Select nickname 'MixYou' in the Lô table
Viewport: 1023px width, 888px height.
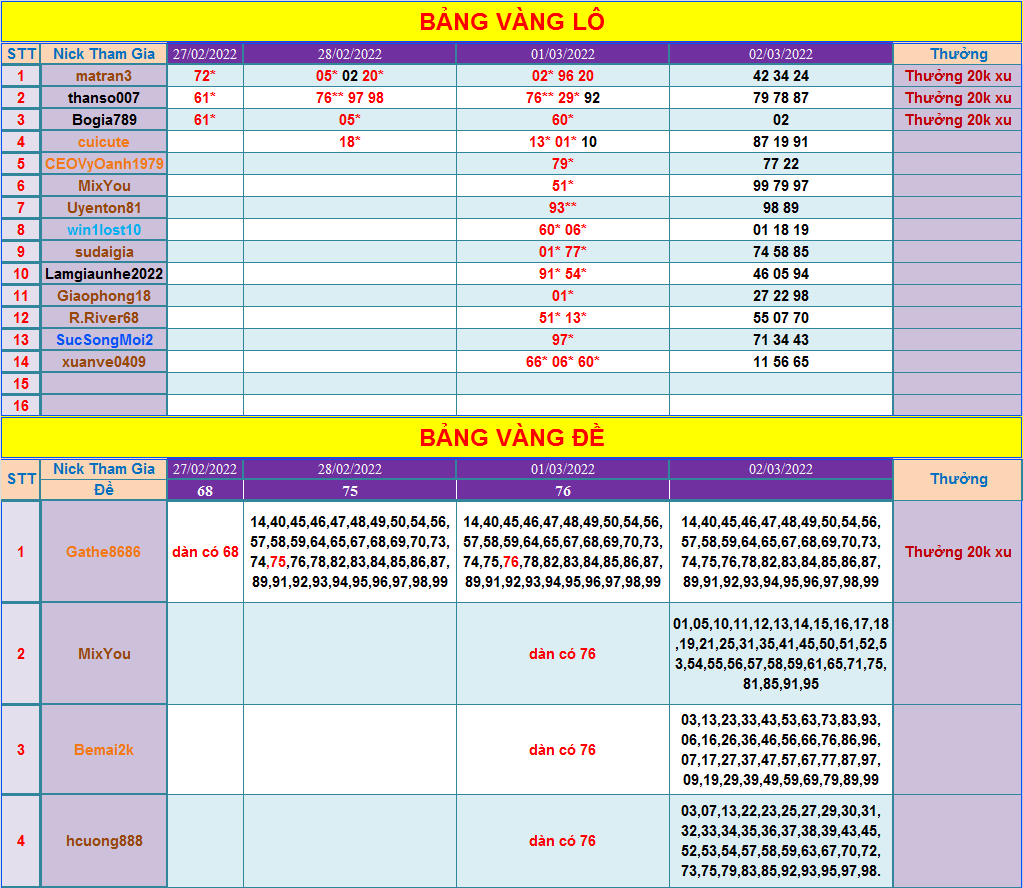coord(104,186)
